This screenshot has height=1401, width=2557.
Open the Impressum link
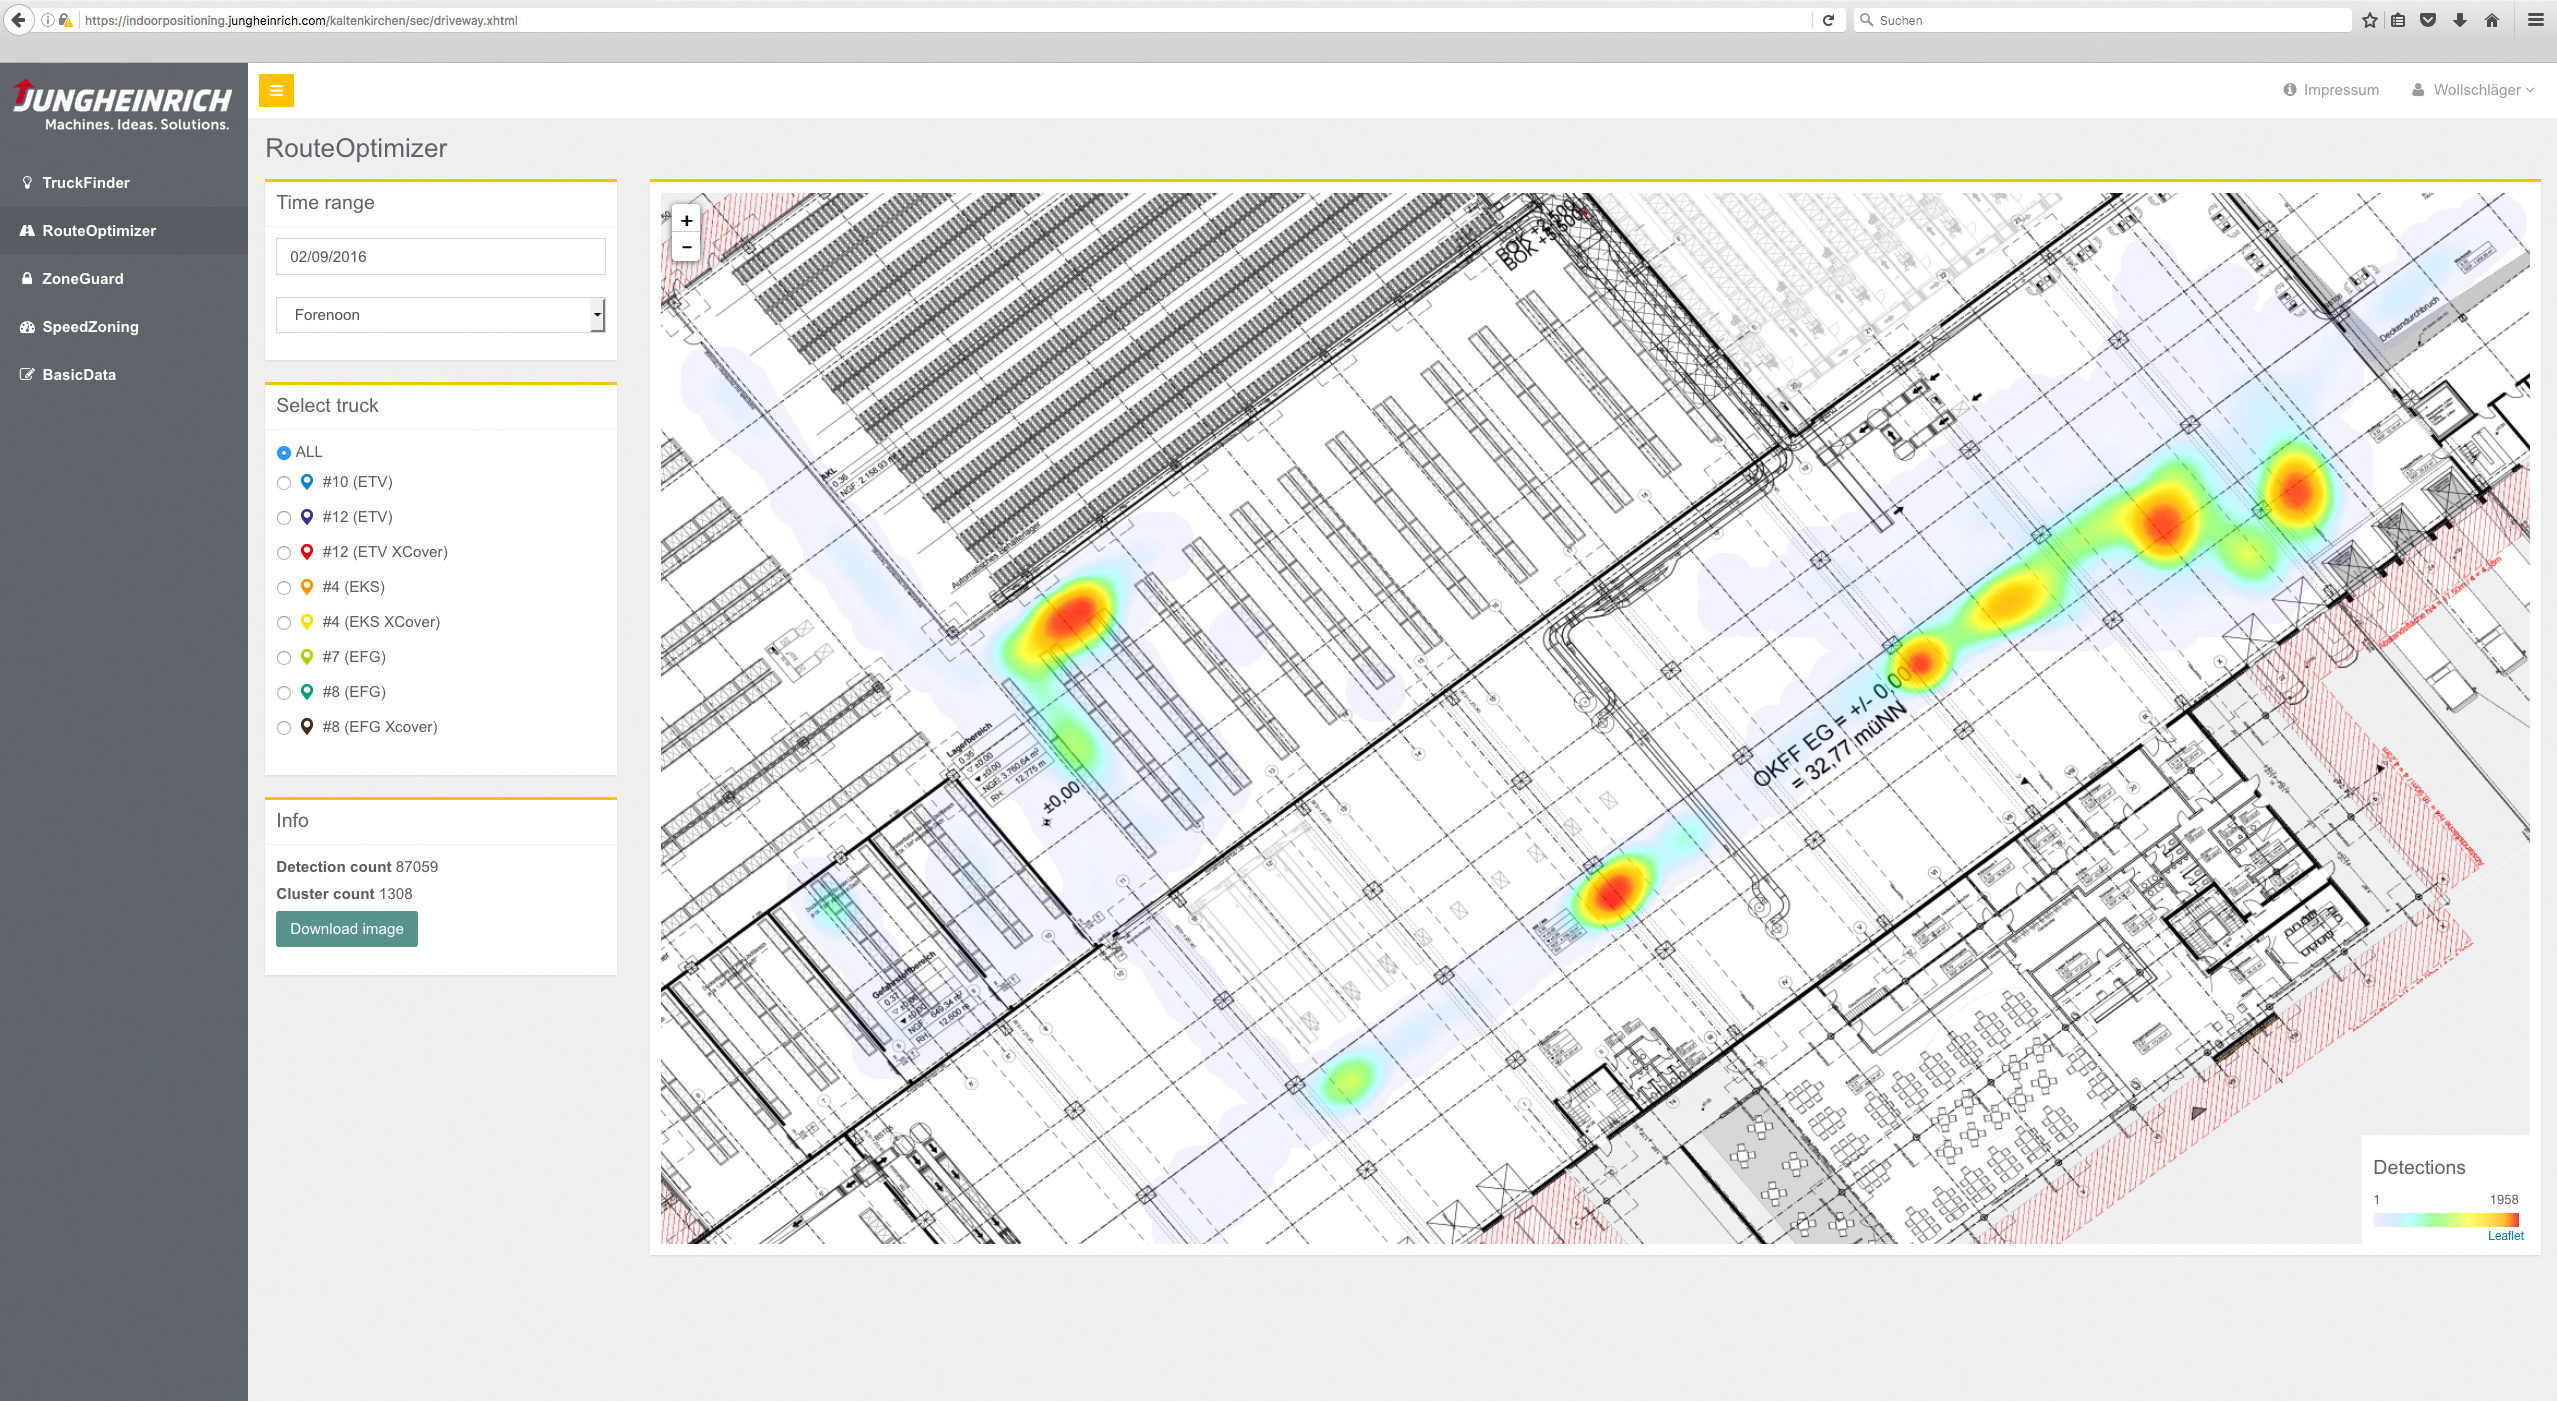(x=2340, y=90)
